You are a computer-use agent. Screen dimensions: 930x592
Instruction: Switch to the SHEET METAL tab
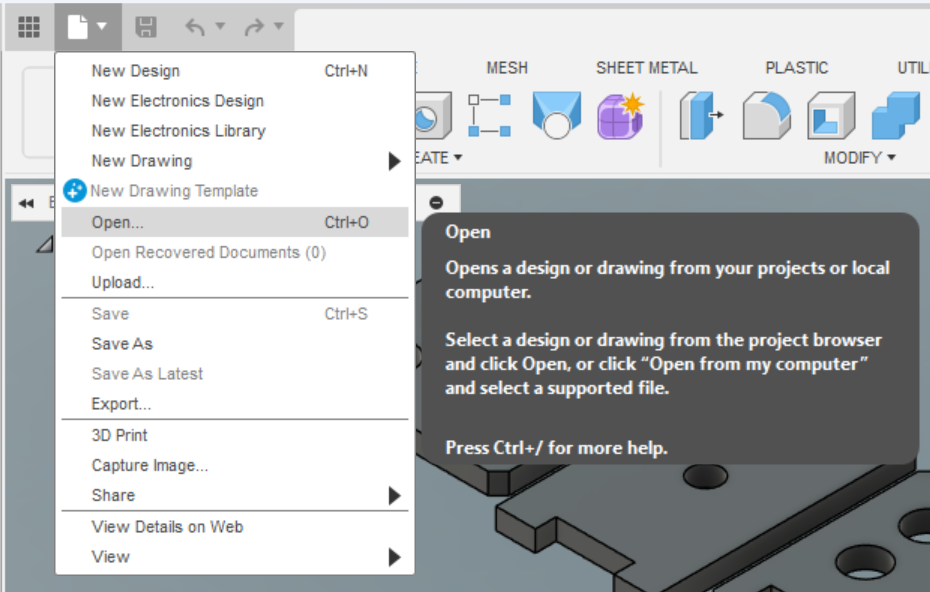[646, 68]
